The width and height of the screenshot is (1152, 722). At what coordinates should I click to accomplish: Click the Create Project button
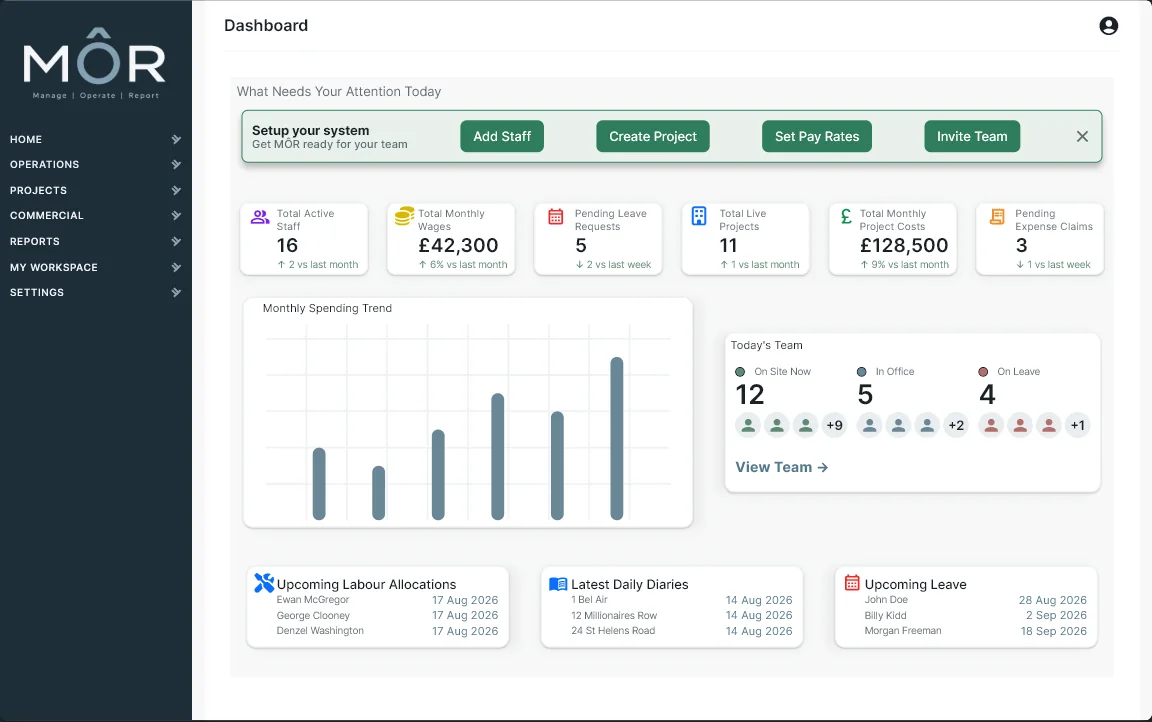(x=652, y=137)
